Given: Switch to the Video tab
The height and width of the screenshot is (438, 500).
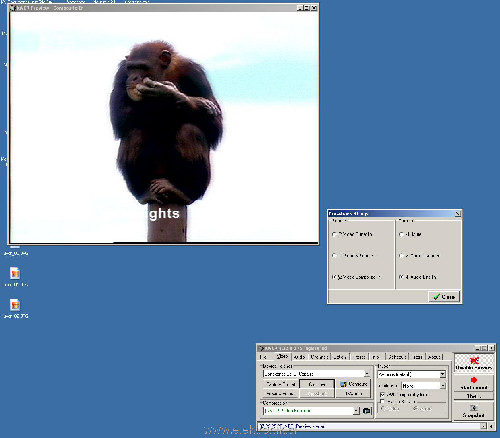Looking at the screenshot, I should coord(282,356).
